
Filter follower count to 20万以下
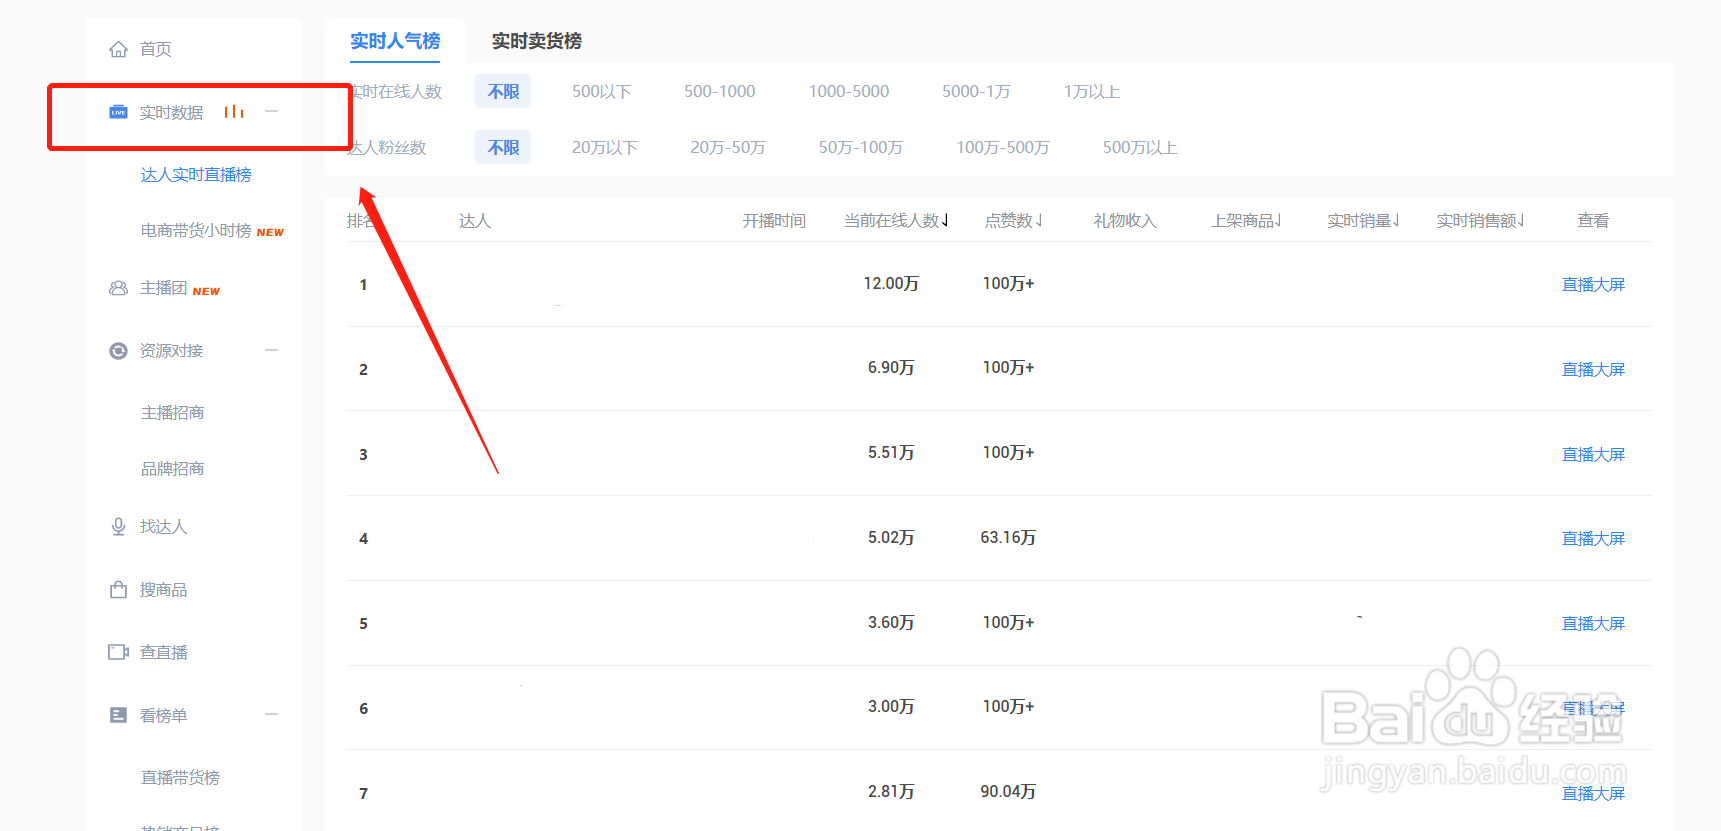coord(605,147)
